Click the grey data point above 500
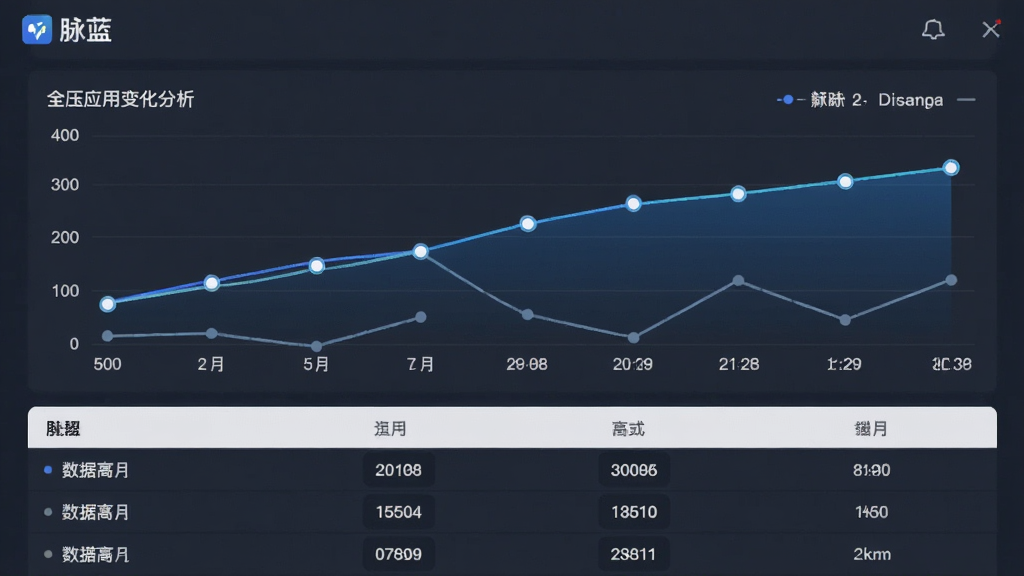Screen dimensions: 1024x576 pyautogui.click(x=108, y=336)
